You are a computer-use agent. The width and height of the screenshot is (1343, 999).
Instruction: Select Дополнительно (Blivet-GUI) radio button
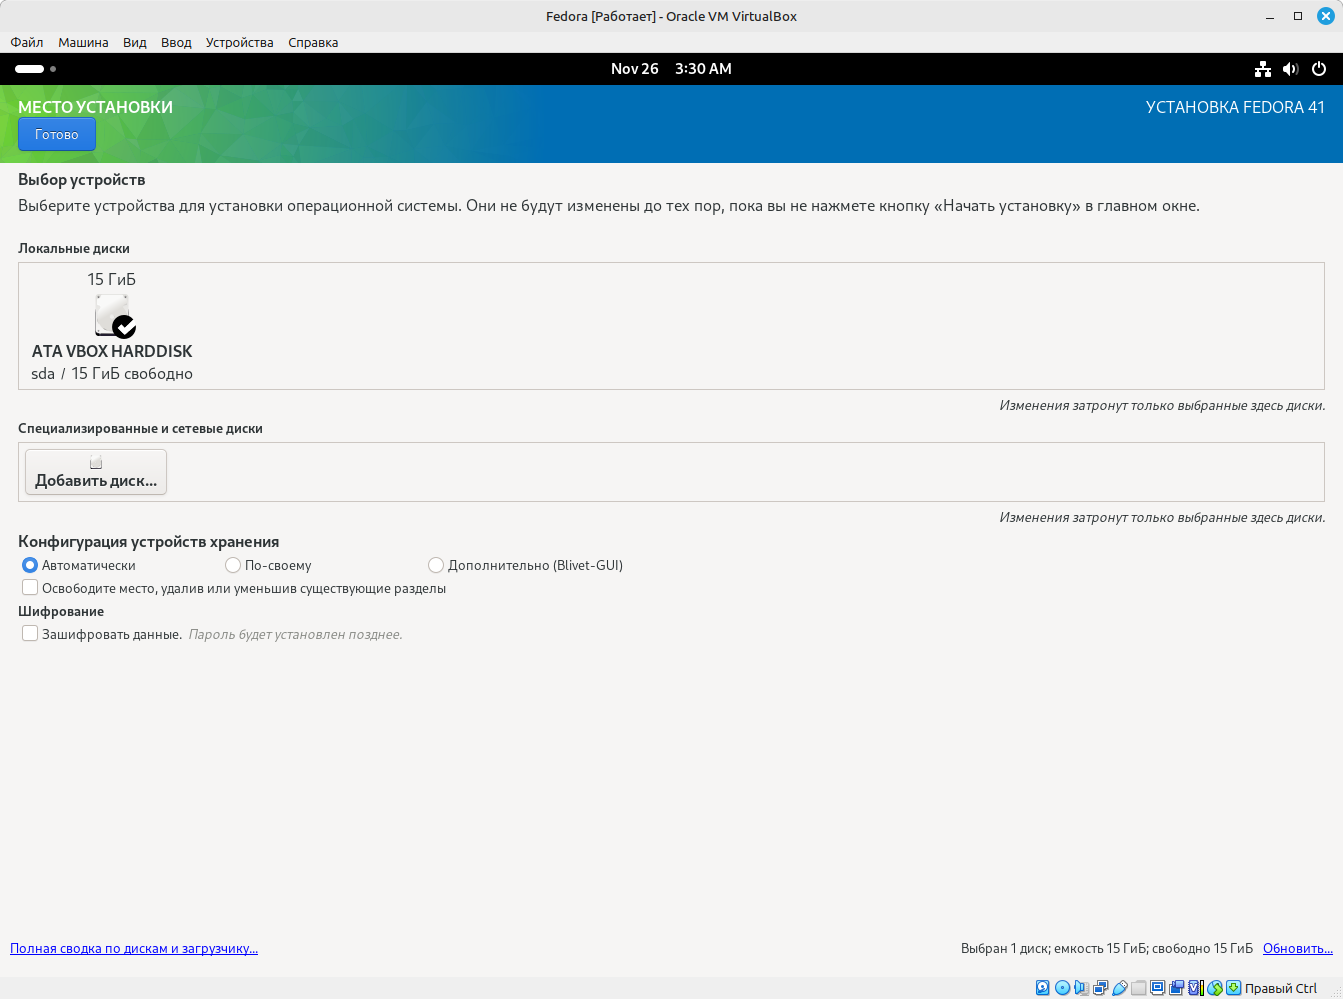436,565
